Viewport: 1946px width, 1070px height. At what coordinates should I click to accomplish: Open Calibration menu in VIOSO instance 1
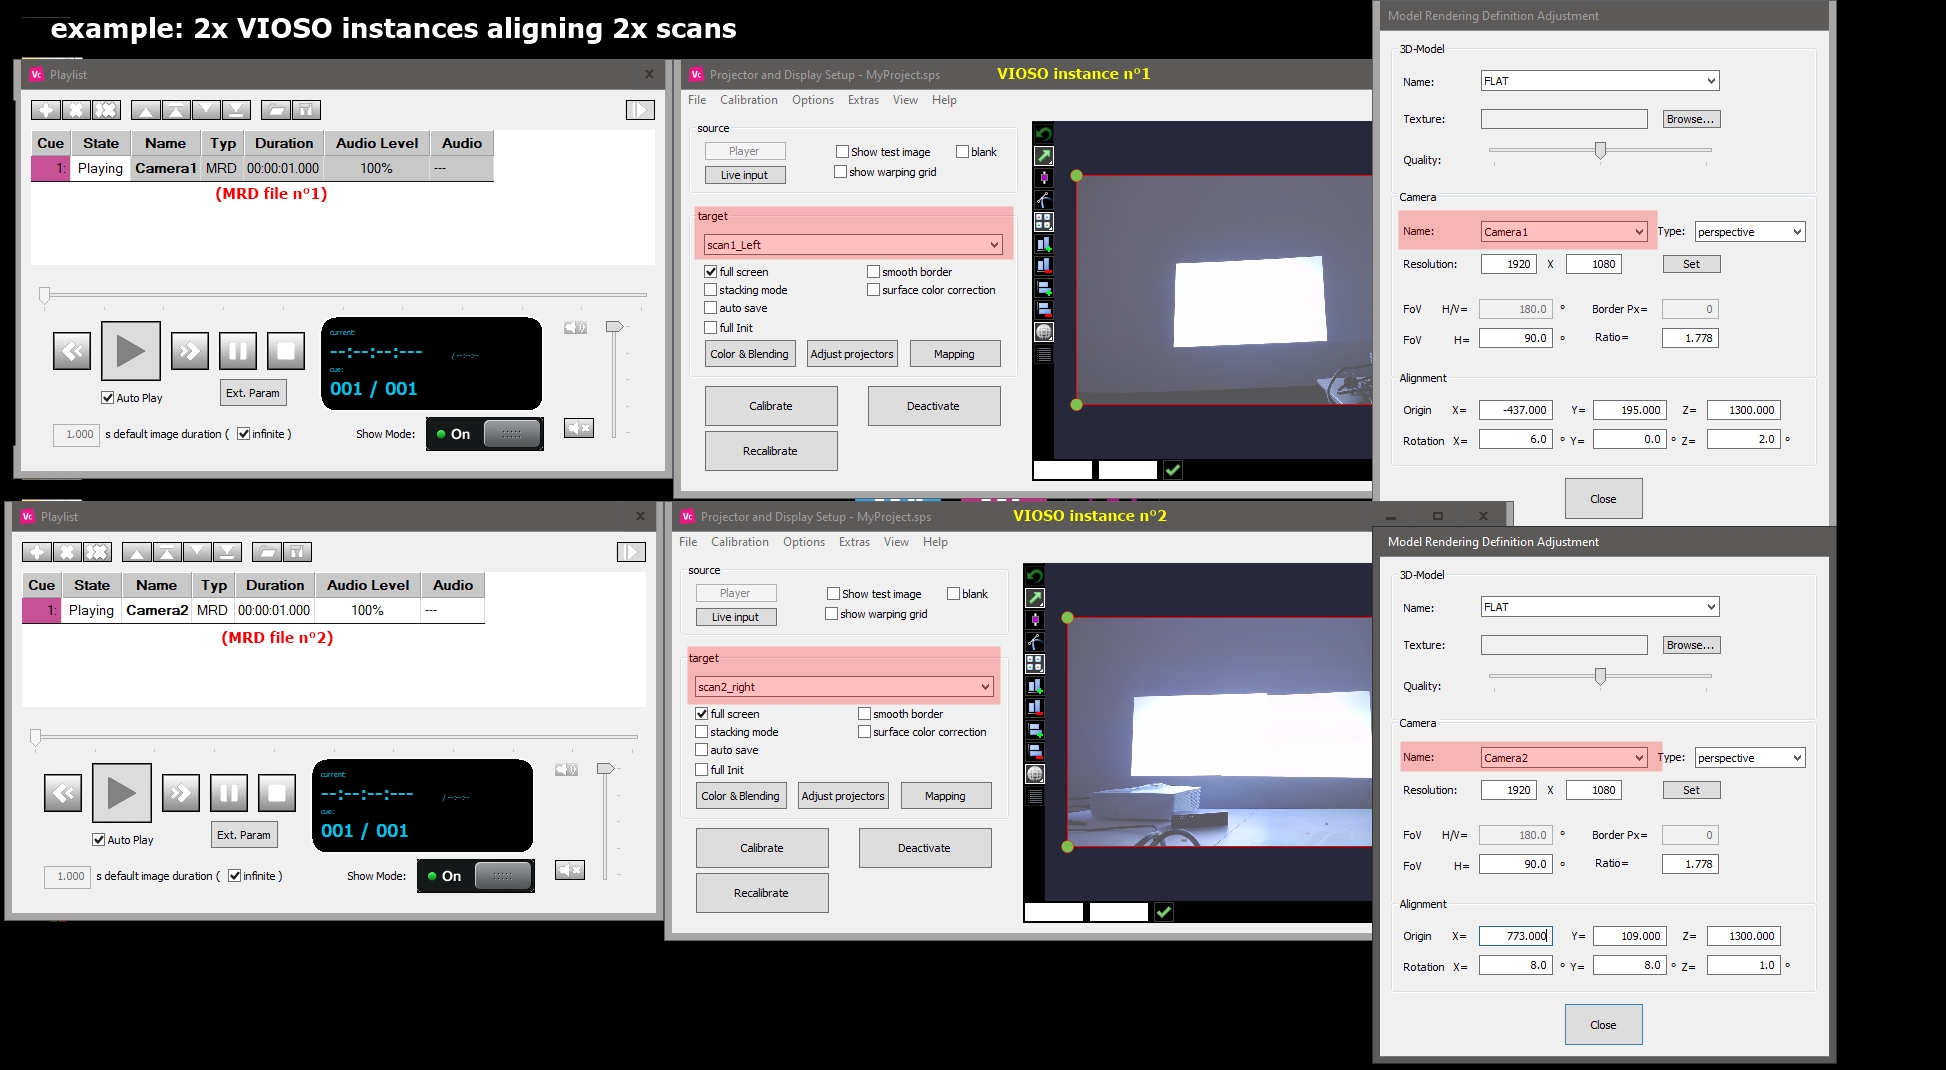point(749,100)
